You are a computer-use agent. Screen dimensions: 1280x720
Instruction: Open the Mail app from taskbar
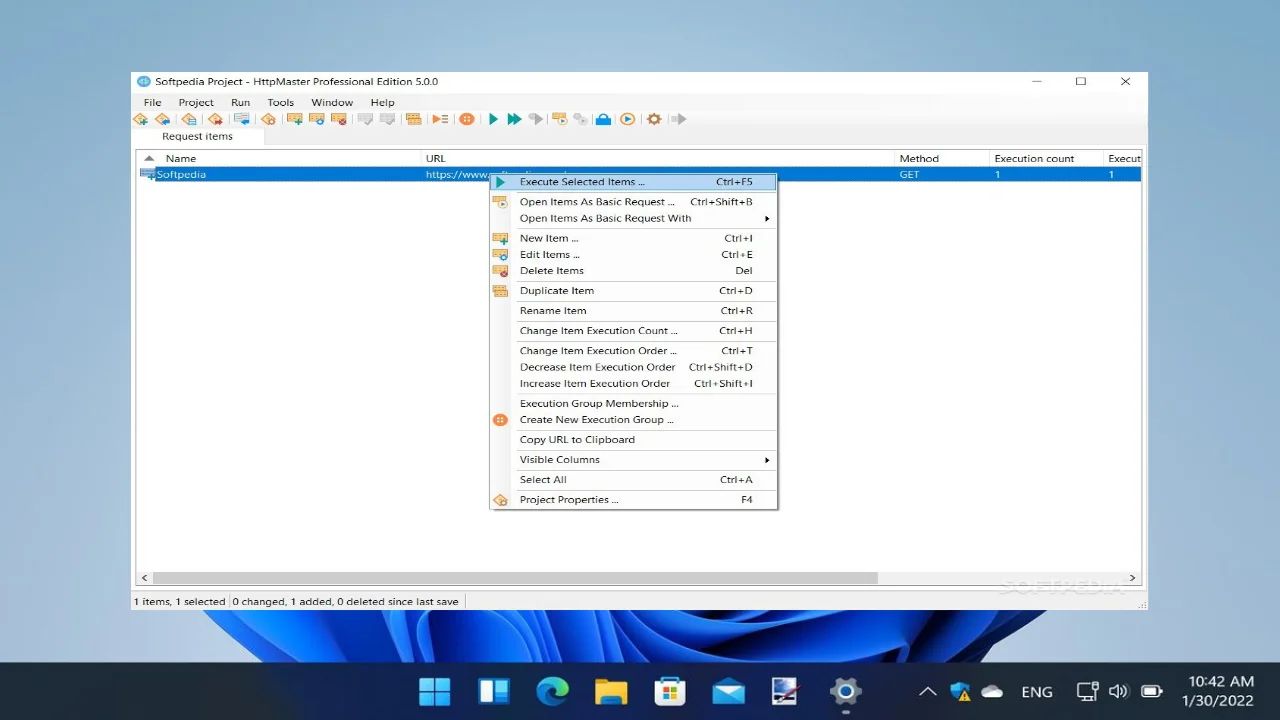coord(729,691)
